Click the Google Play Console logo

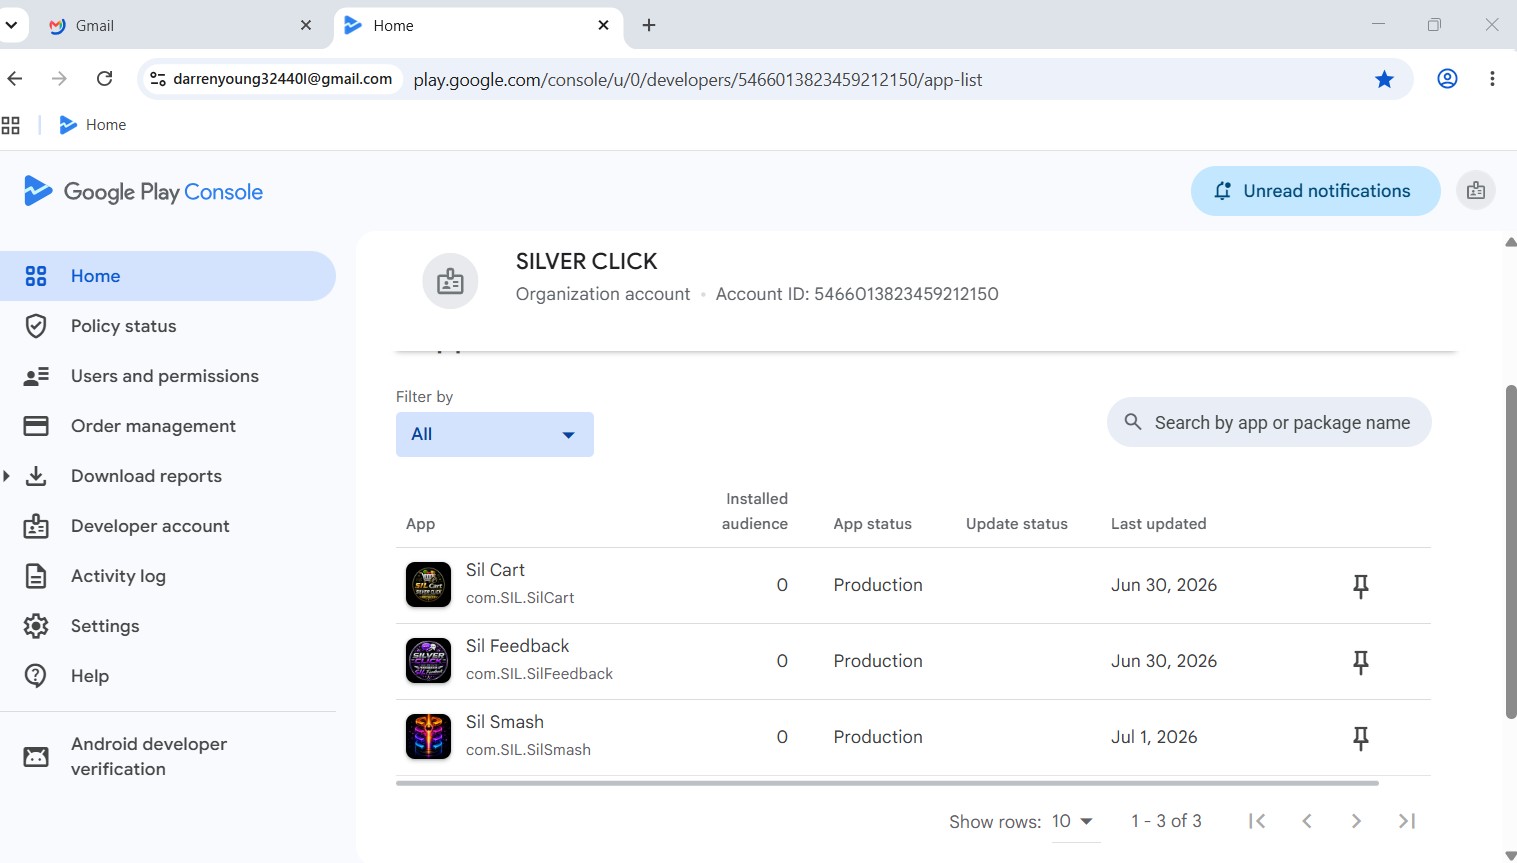point(143,191)
